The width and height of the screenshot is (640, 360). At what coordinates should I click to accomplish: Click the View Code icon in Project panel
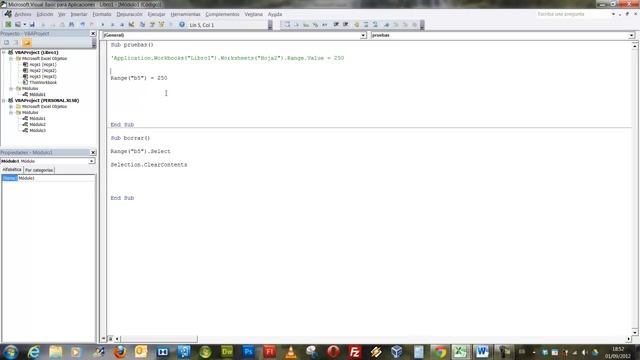(x=7, y=42)
